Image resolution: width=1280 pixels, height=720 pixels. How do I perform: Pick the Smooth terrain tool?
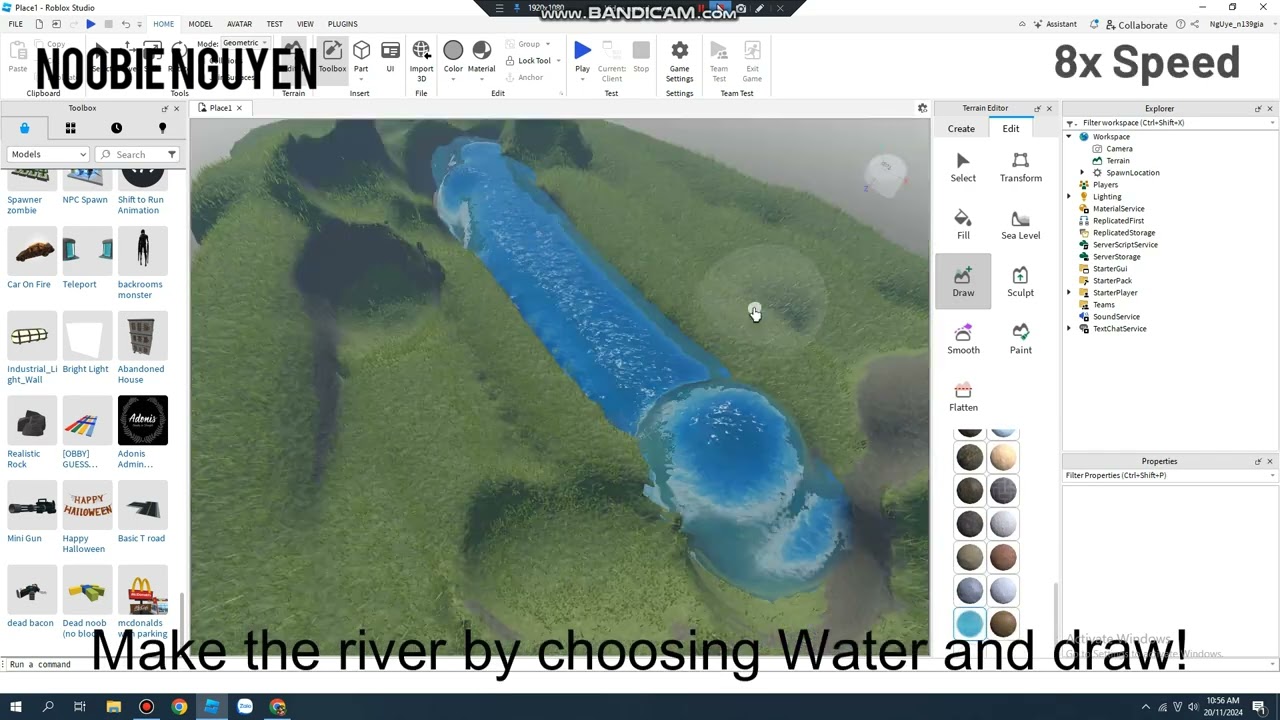click(963, 338)
